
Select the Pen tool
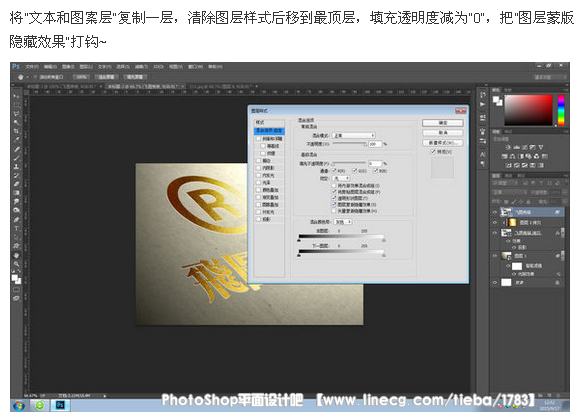coord(16,220)
